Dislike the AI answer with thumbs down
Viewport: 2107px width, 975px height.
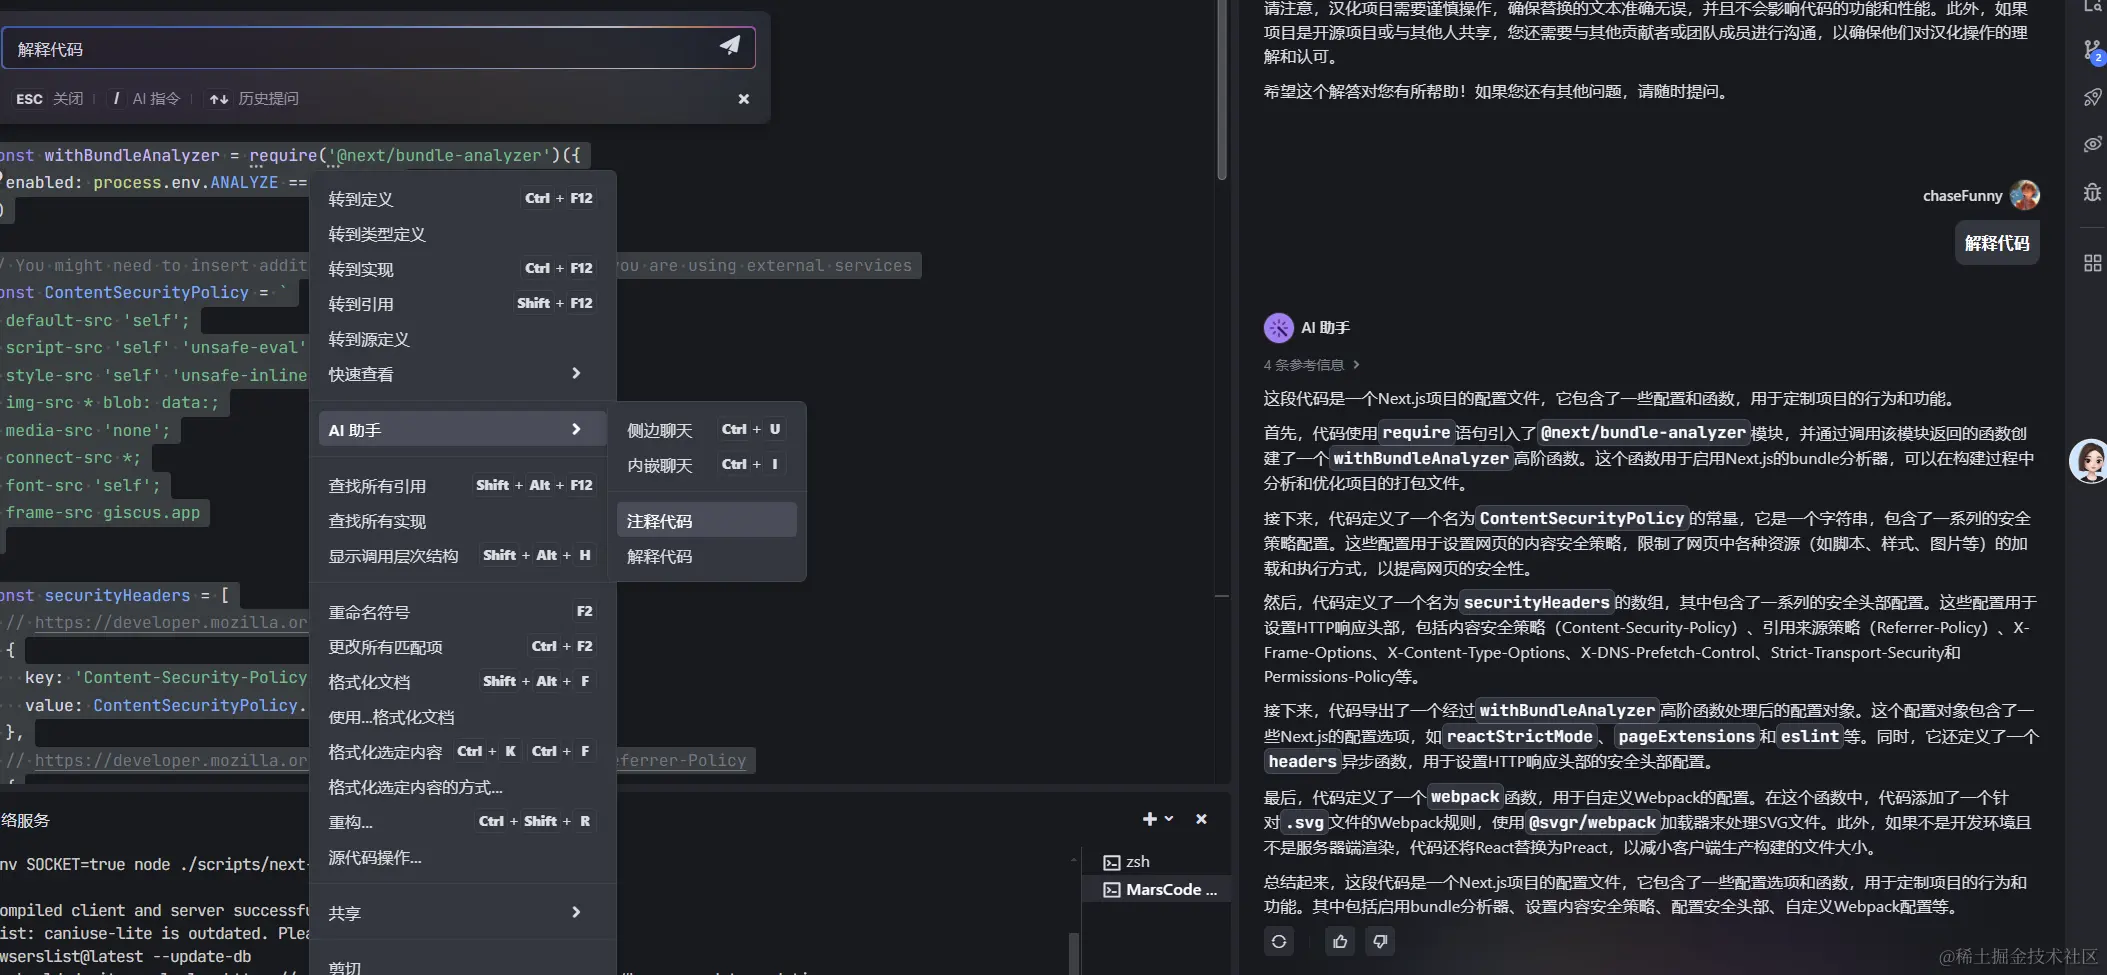tap(1380, 941)
